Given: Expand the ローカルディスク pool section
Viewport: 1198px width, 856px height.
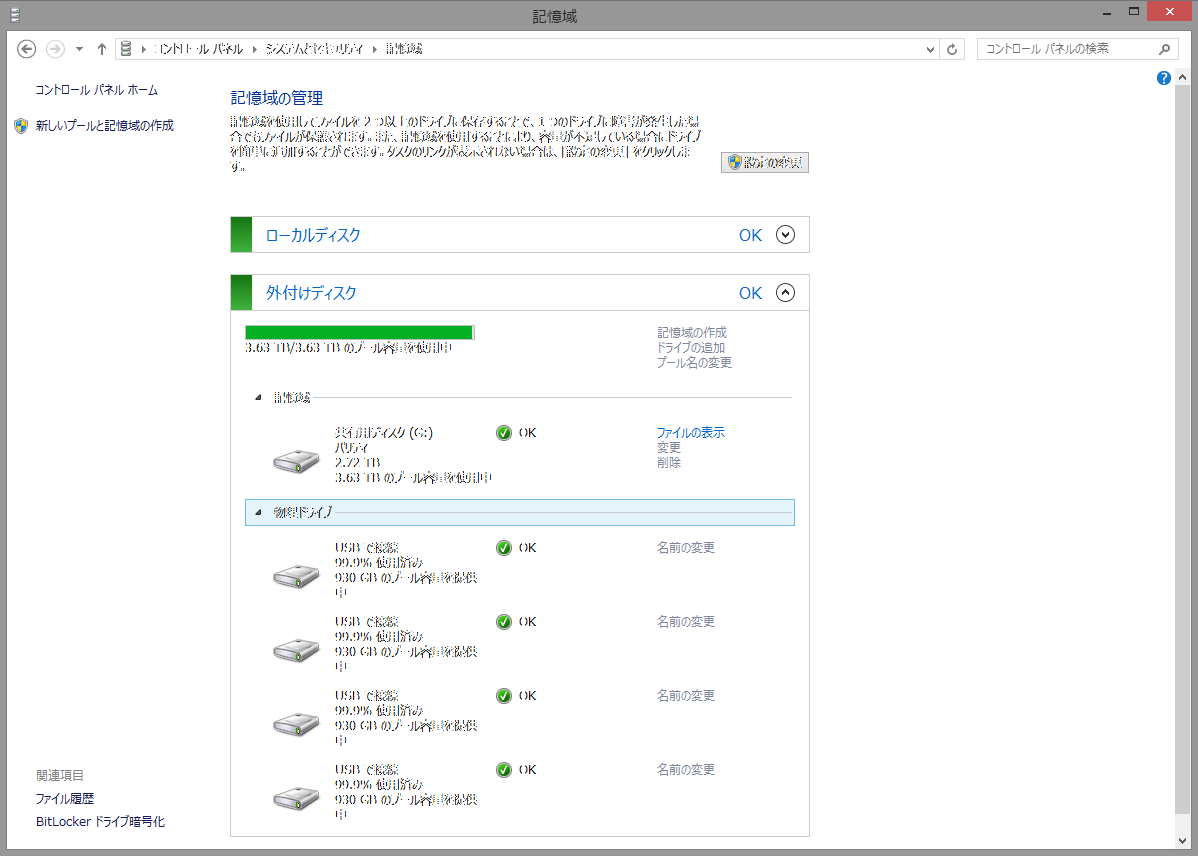Looking at the screenshot, I should (x=785, y=235).
